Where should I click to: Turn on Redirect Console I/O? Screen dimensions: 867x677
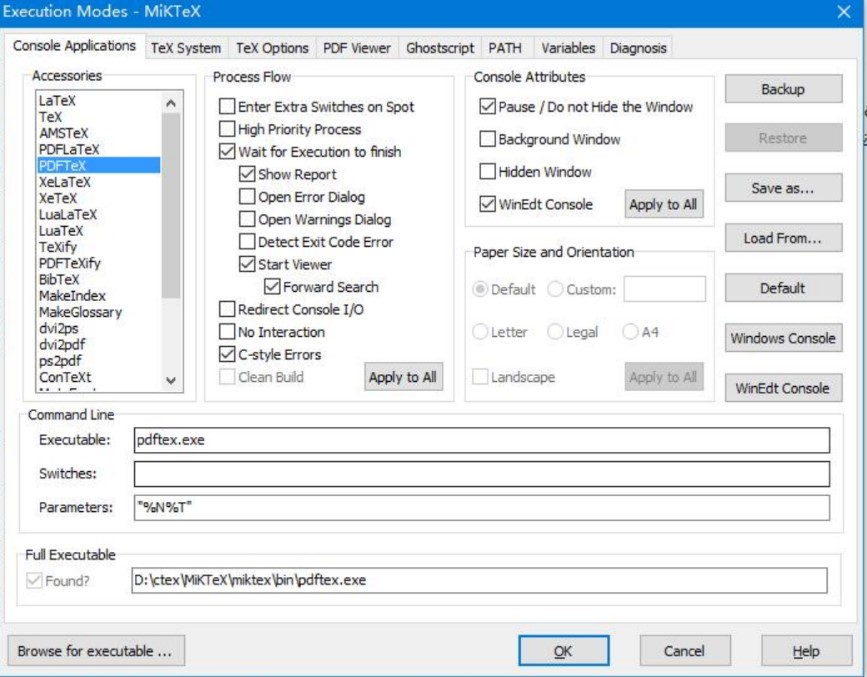point(228,310)
